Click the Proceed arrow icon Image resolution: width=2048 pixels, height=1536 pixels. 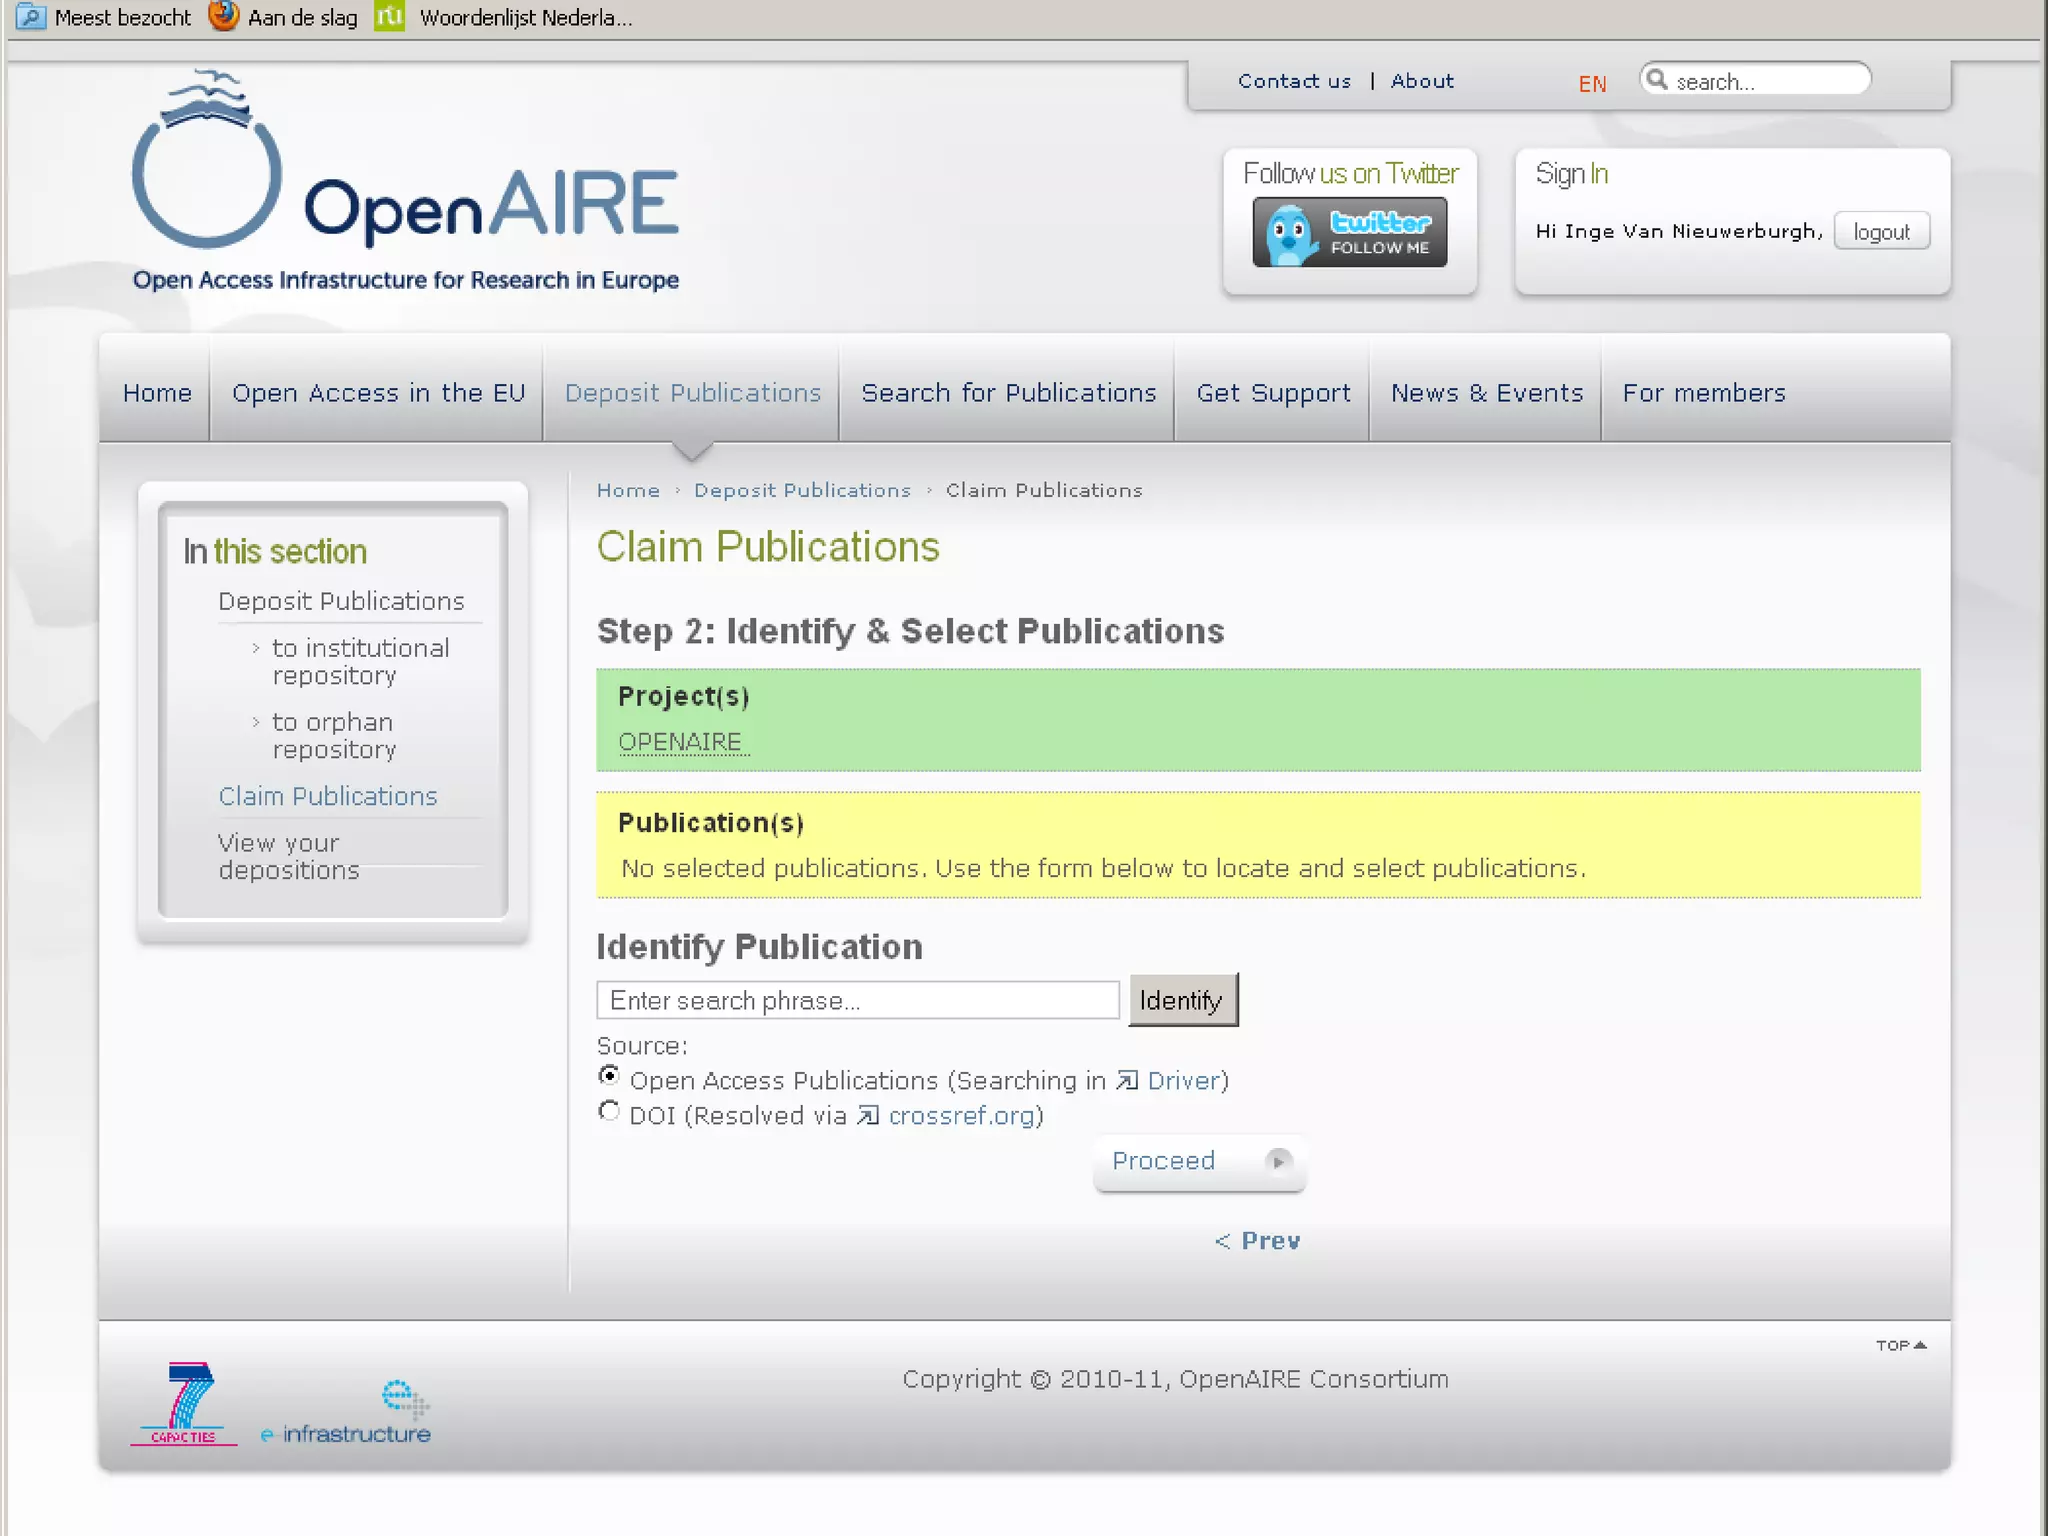[1277, 1161]
